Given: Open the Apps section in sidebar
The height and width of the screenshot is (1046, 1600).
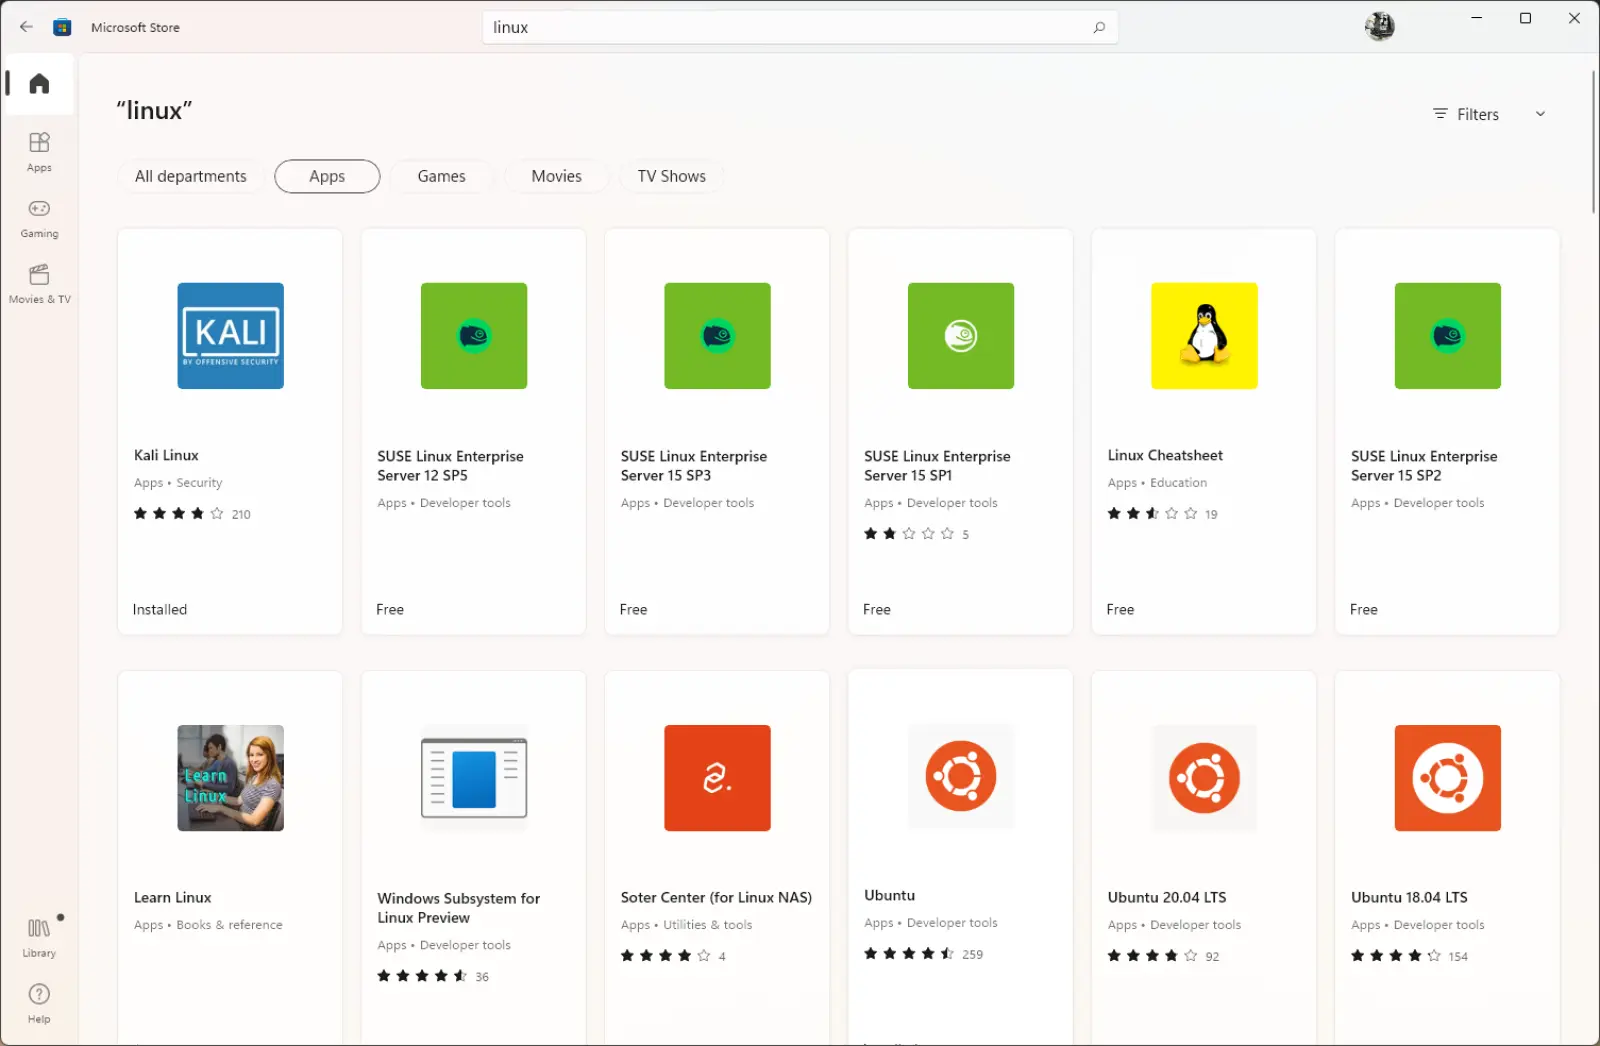Looking at the screenshot, I should [x=39, y=152].
